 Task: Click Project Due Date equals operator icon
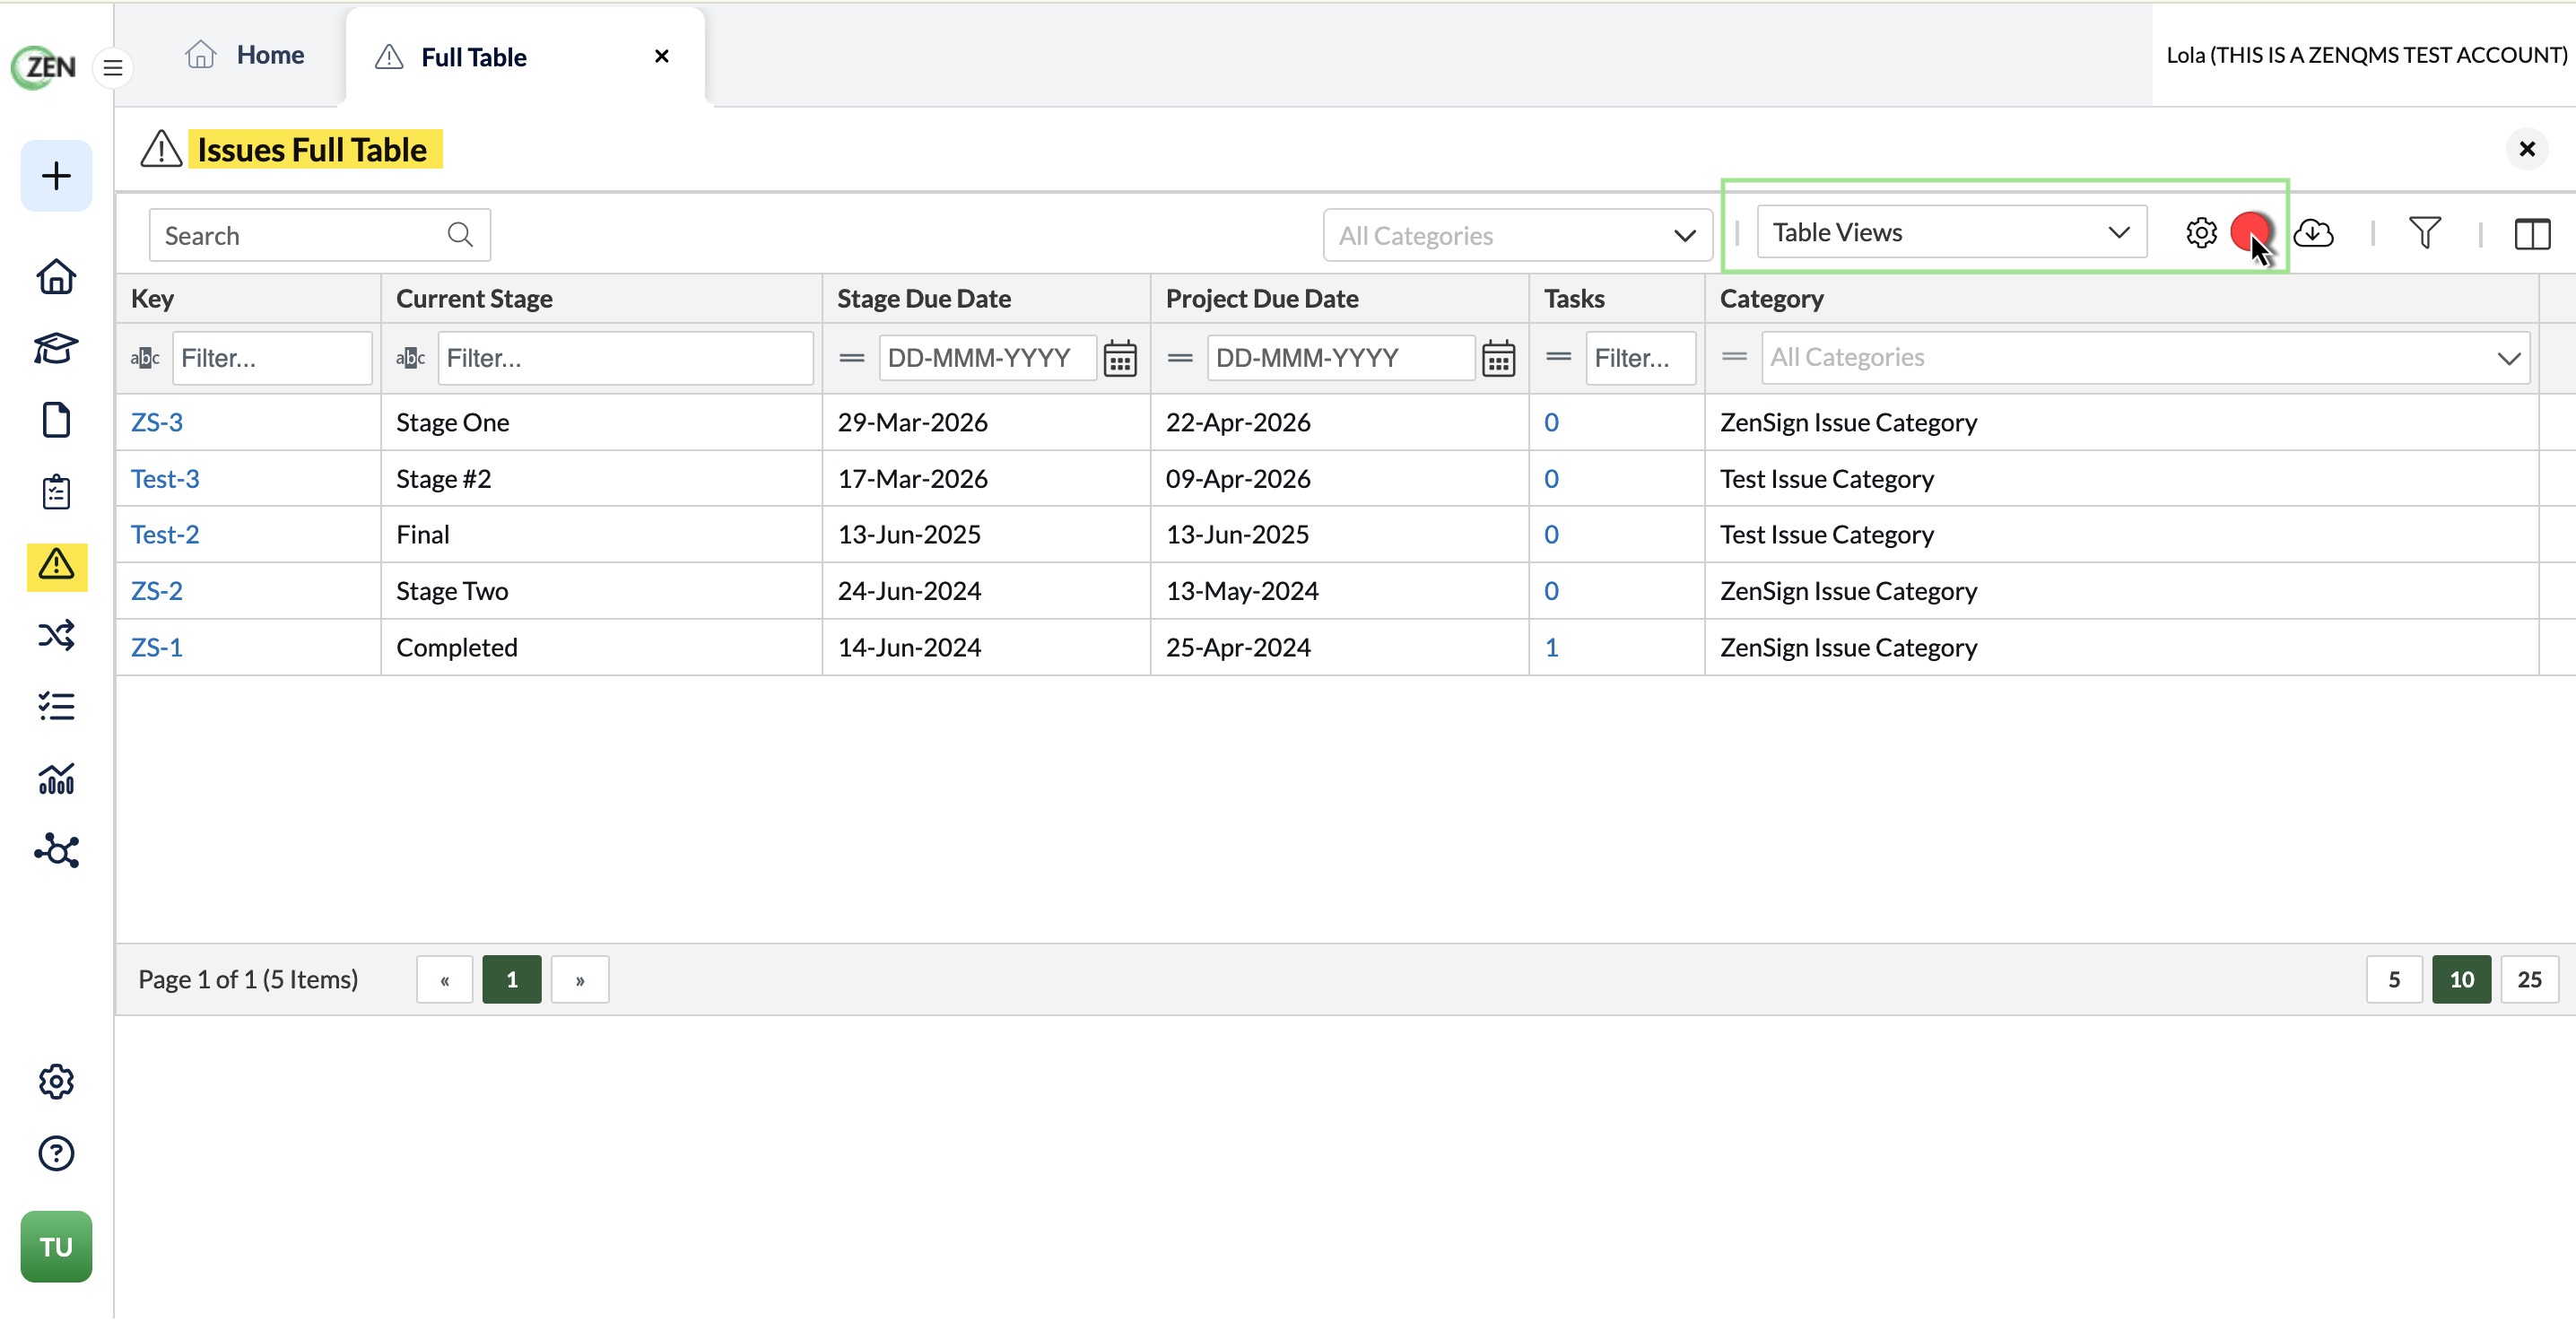1180,358
